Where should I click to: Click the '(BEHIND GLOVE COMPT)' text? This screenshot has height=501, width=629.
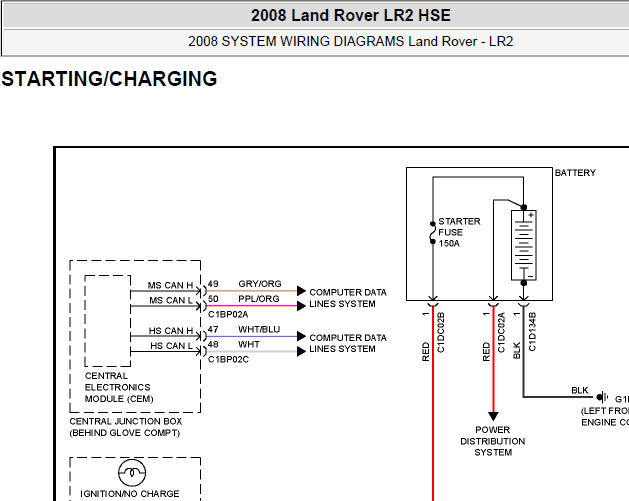click(125, 433)
